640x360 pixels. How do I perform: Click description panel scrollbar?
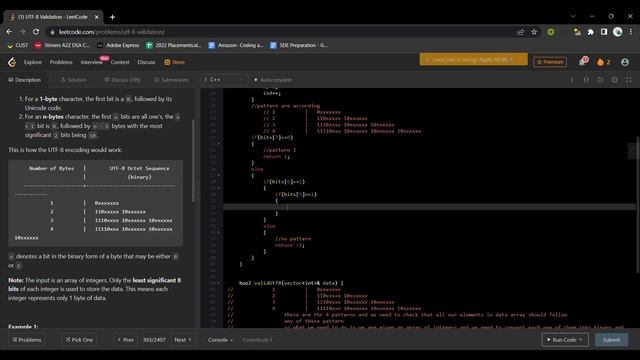pos(193,160)
